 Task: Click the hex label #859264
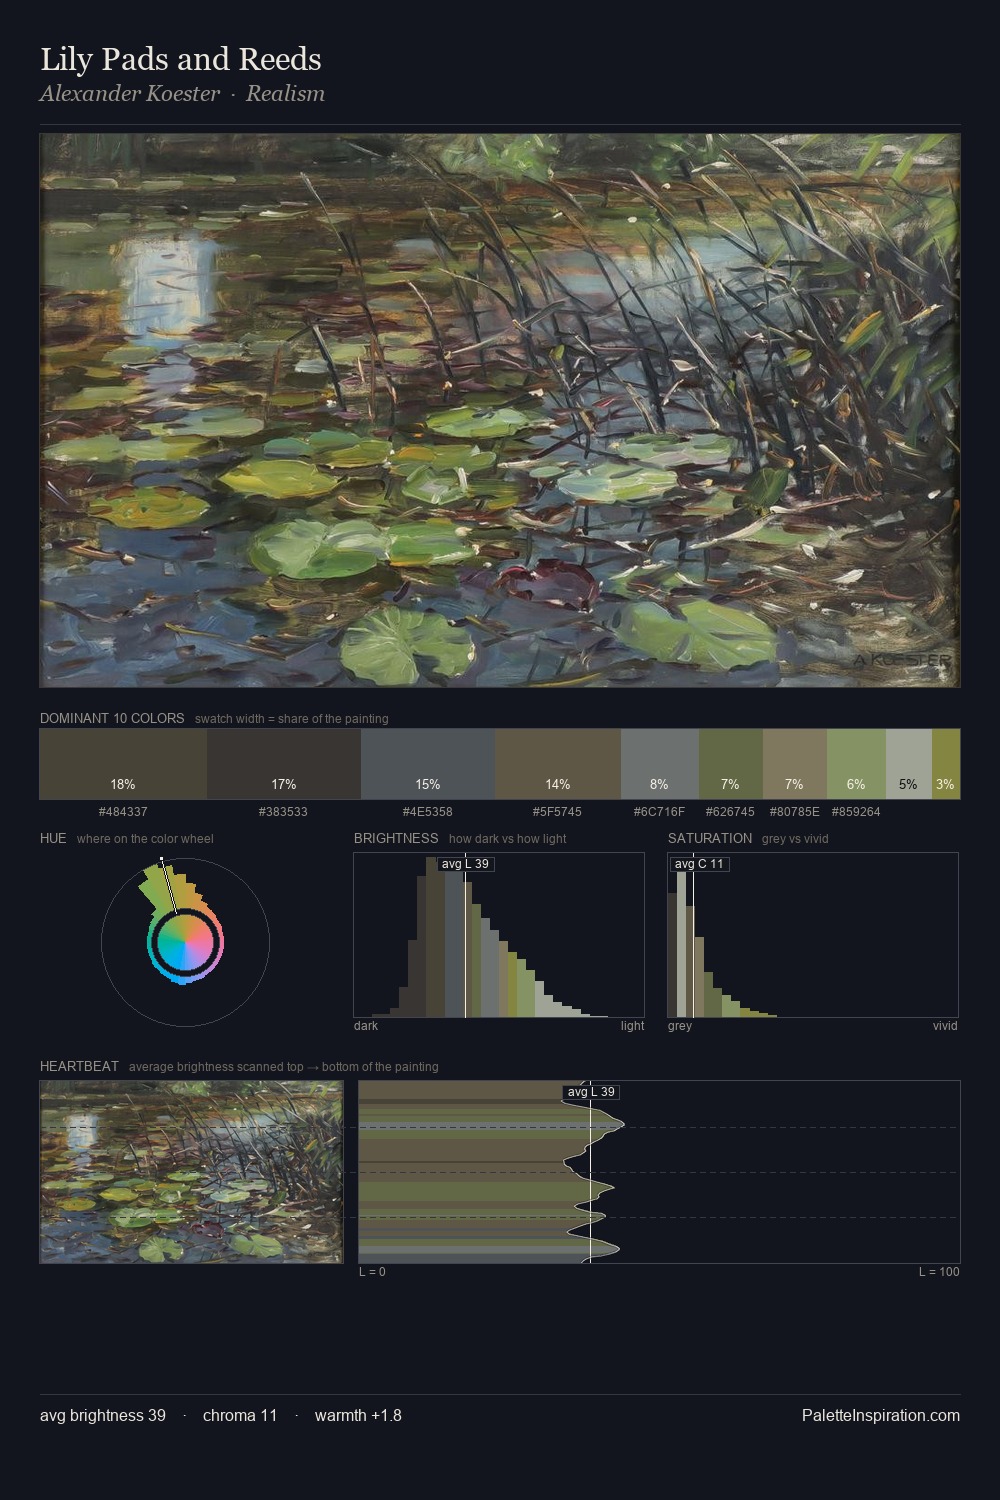click(x=856, y=812)
